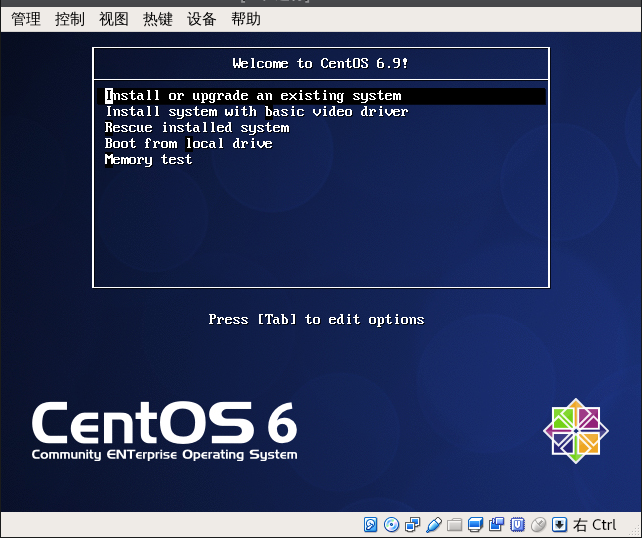Open the 热键 menu
Screen dimensions: 642x538
158,19
